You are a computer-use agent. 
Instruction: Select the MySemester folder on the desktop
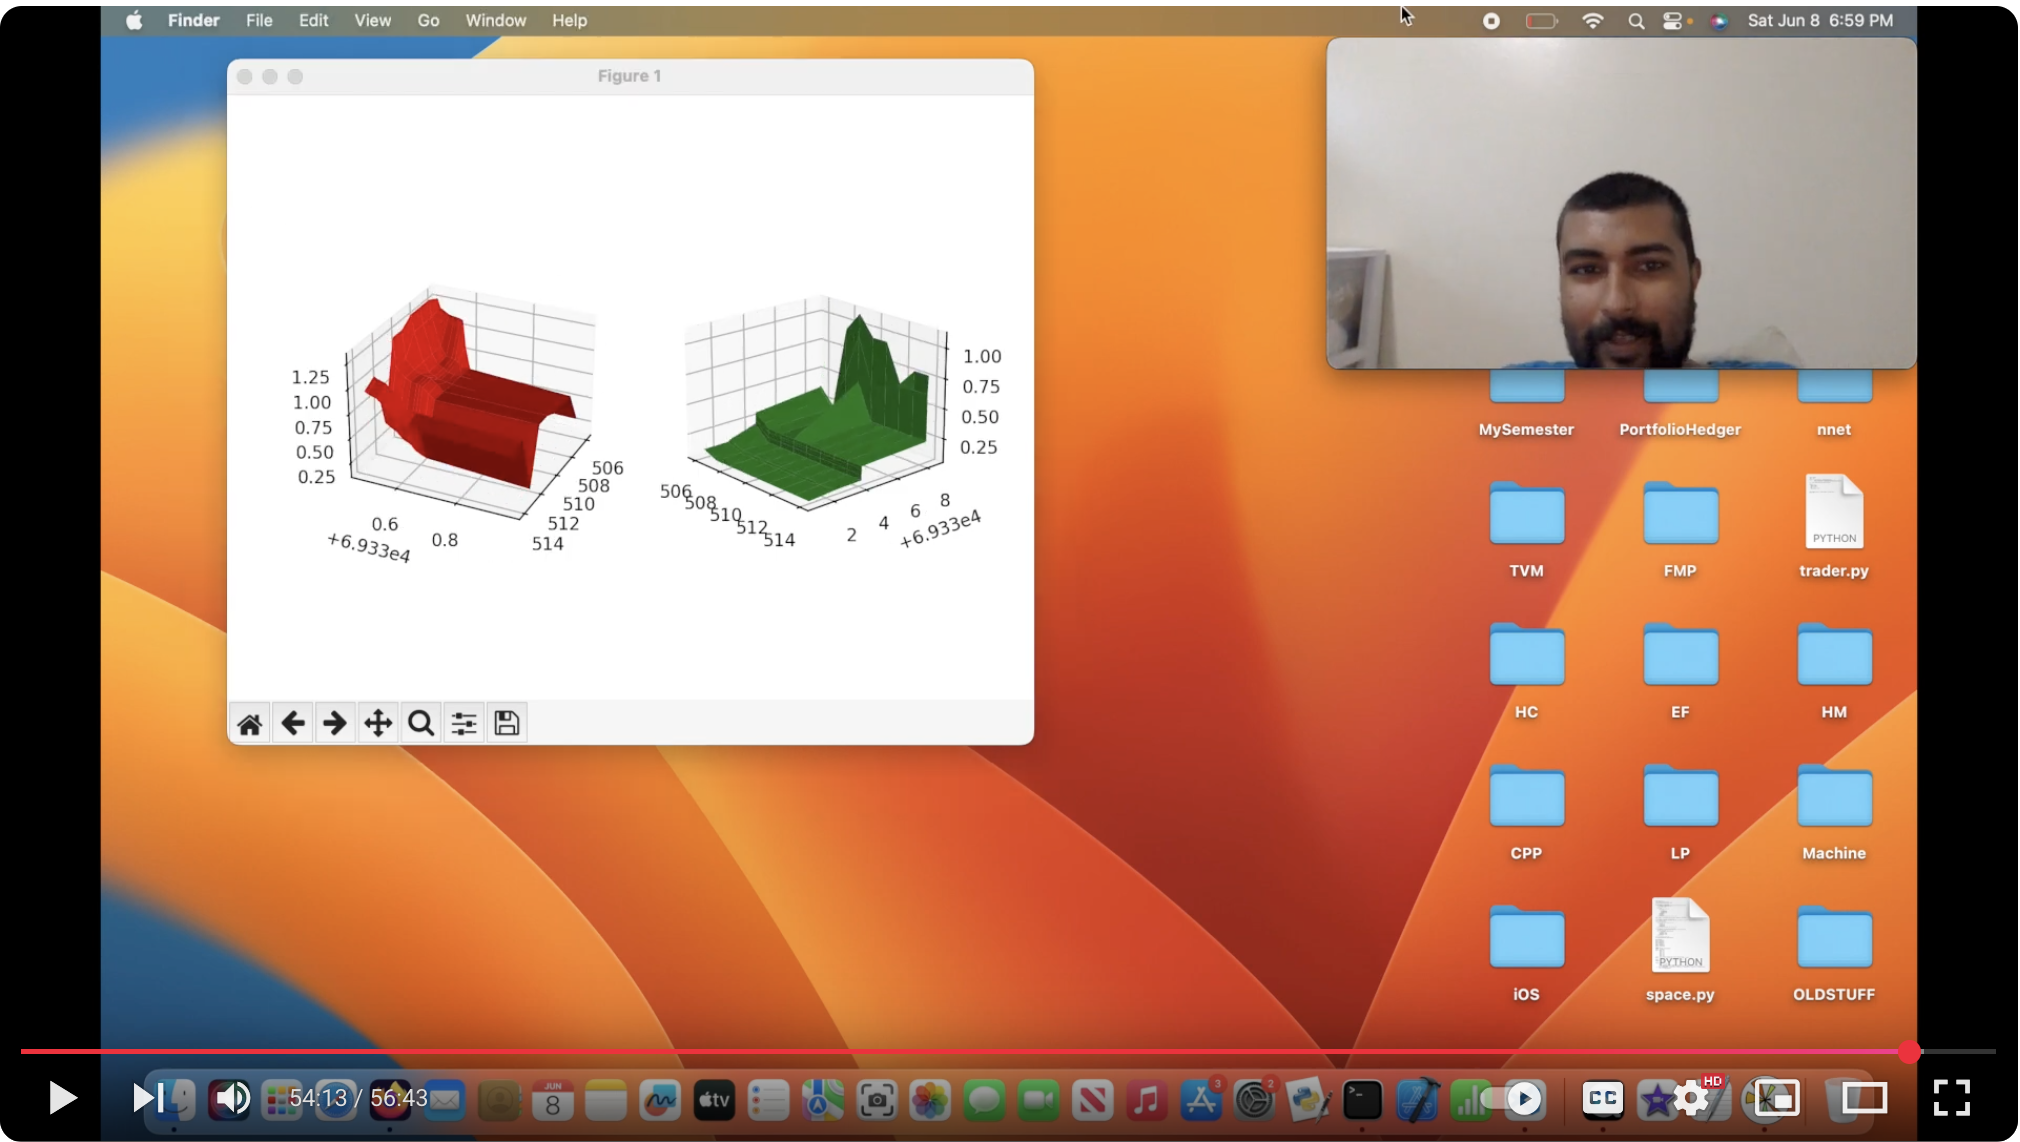coord(1526,404)
